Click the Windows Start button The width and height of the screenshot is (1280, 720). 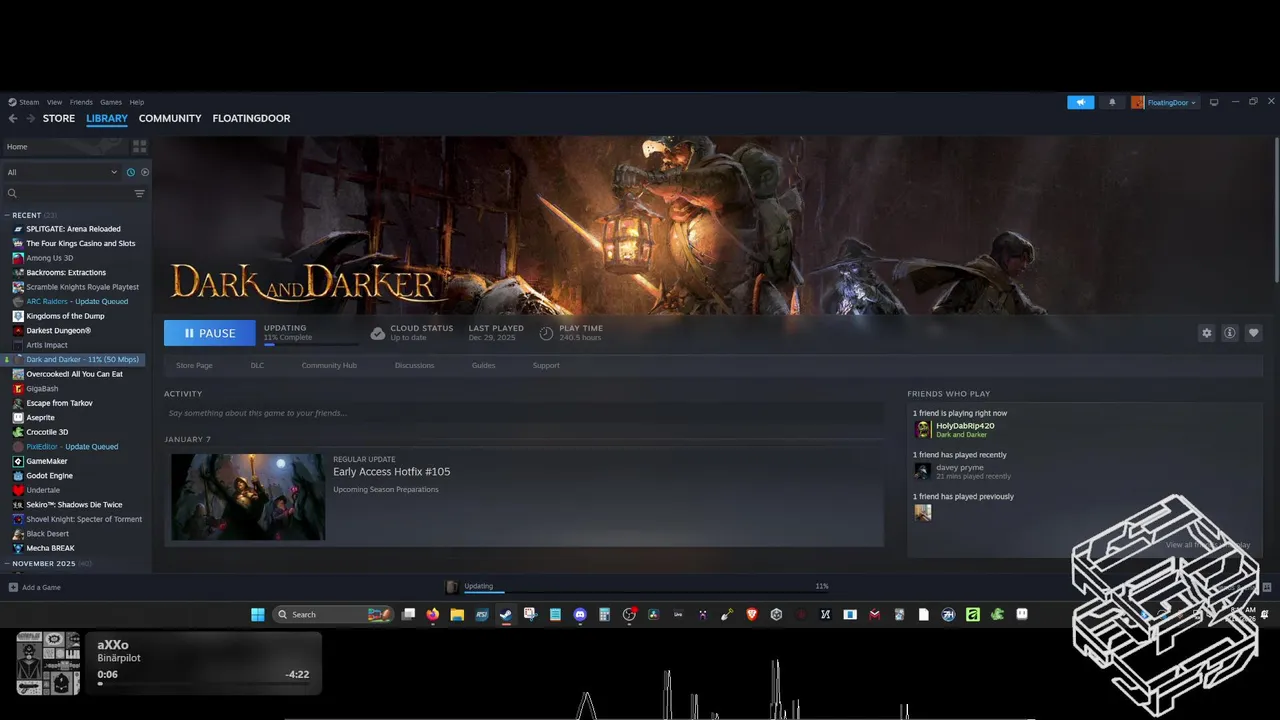[x=258, y=614]
